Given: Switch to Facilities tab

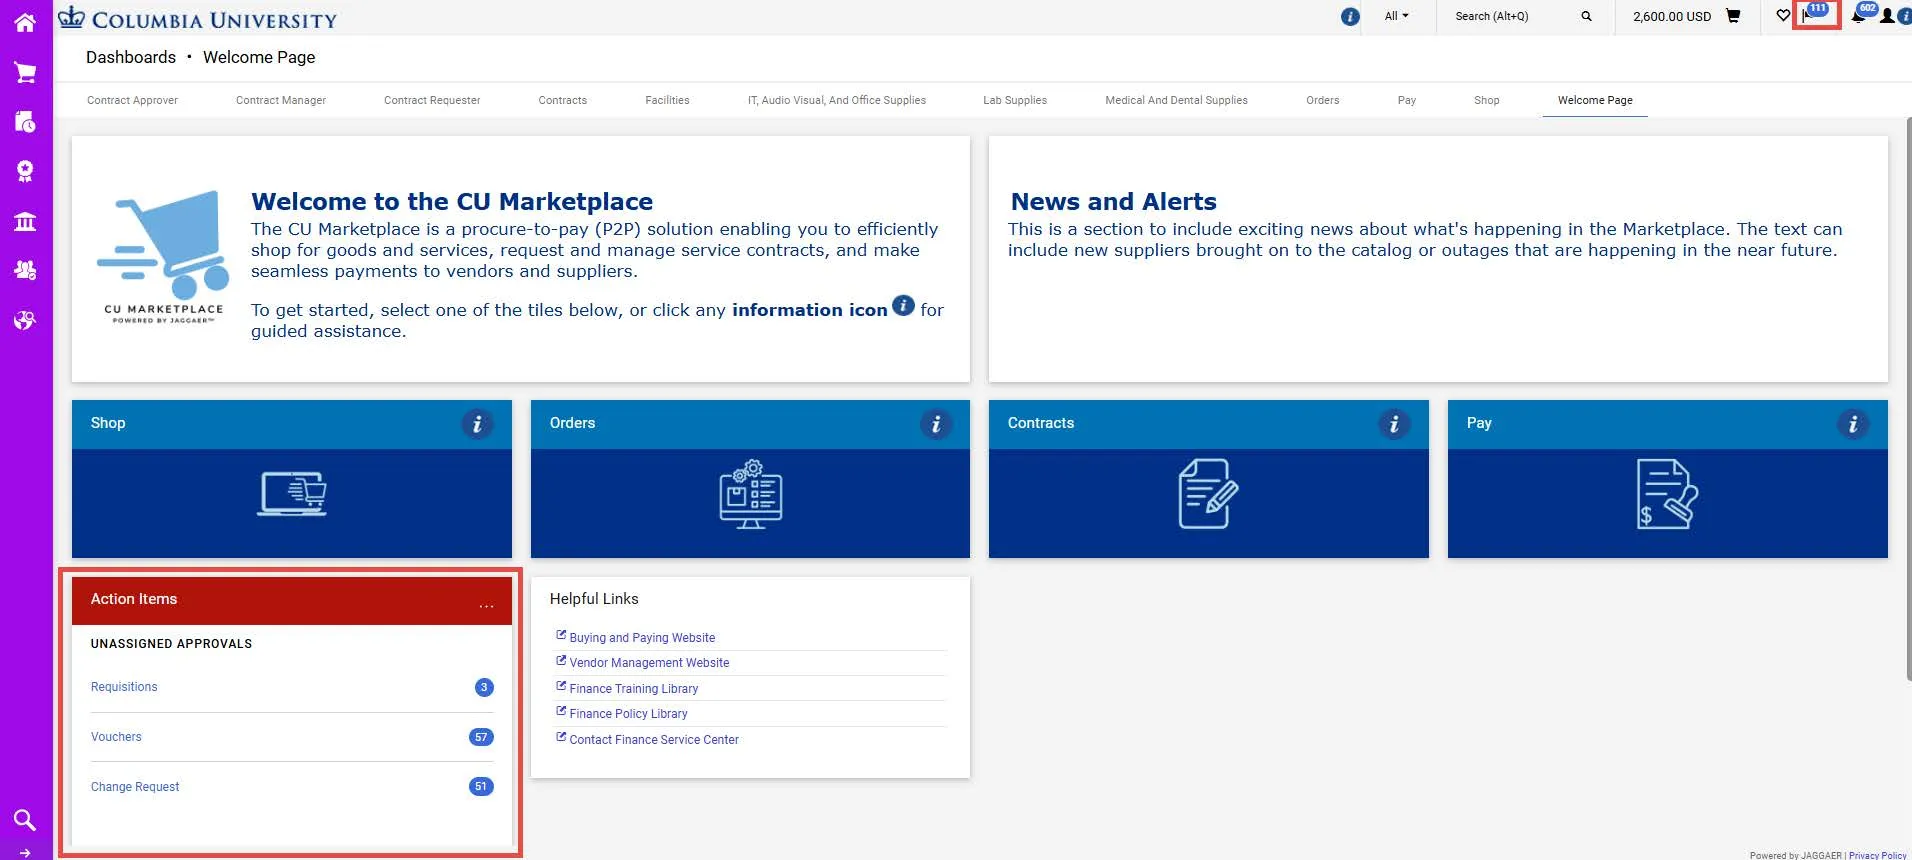Looking at the screenshot, I should [667, 100].
